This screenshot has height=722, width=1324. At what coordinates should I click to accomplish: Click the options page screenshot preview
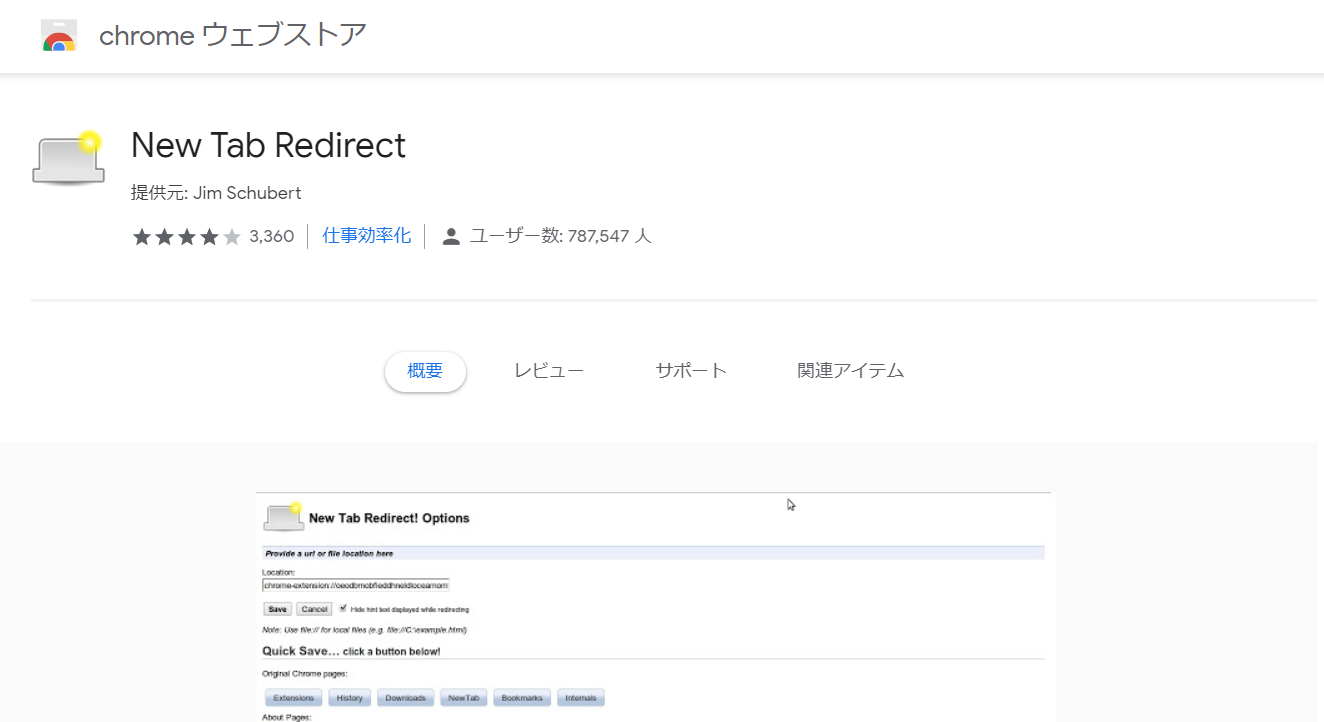tap(655, 607)
